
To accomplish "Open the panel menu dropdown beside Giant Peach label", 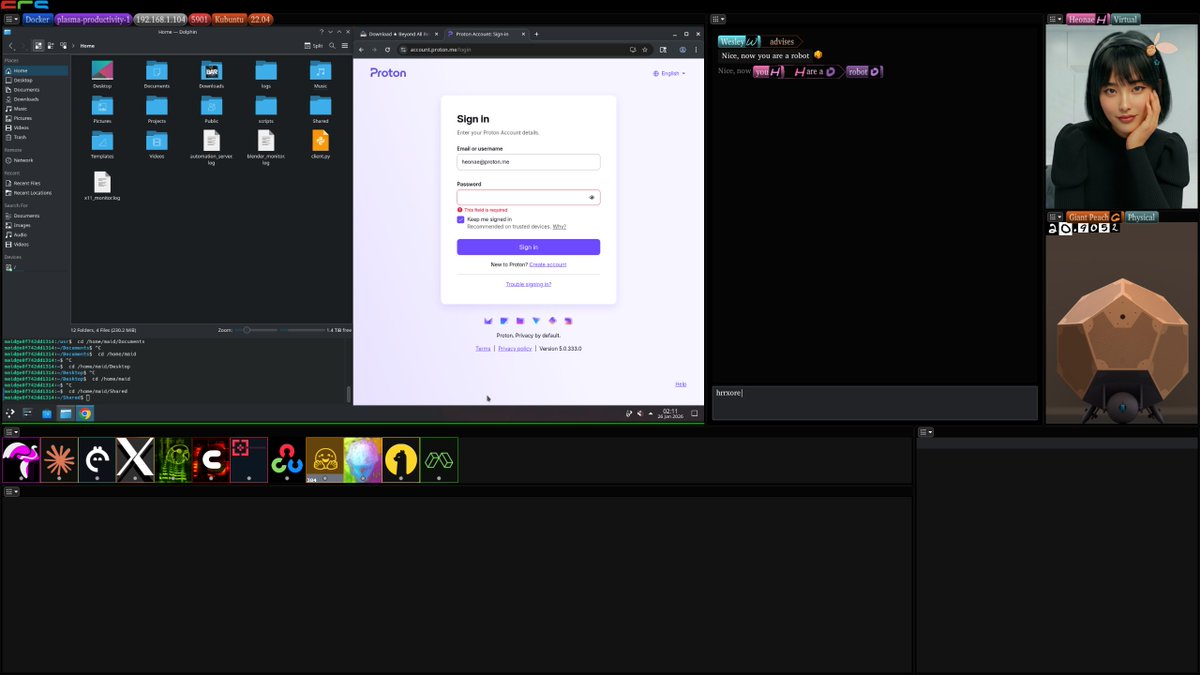I will click(x=1054, y=217).
